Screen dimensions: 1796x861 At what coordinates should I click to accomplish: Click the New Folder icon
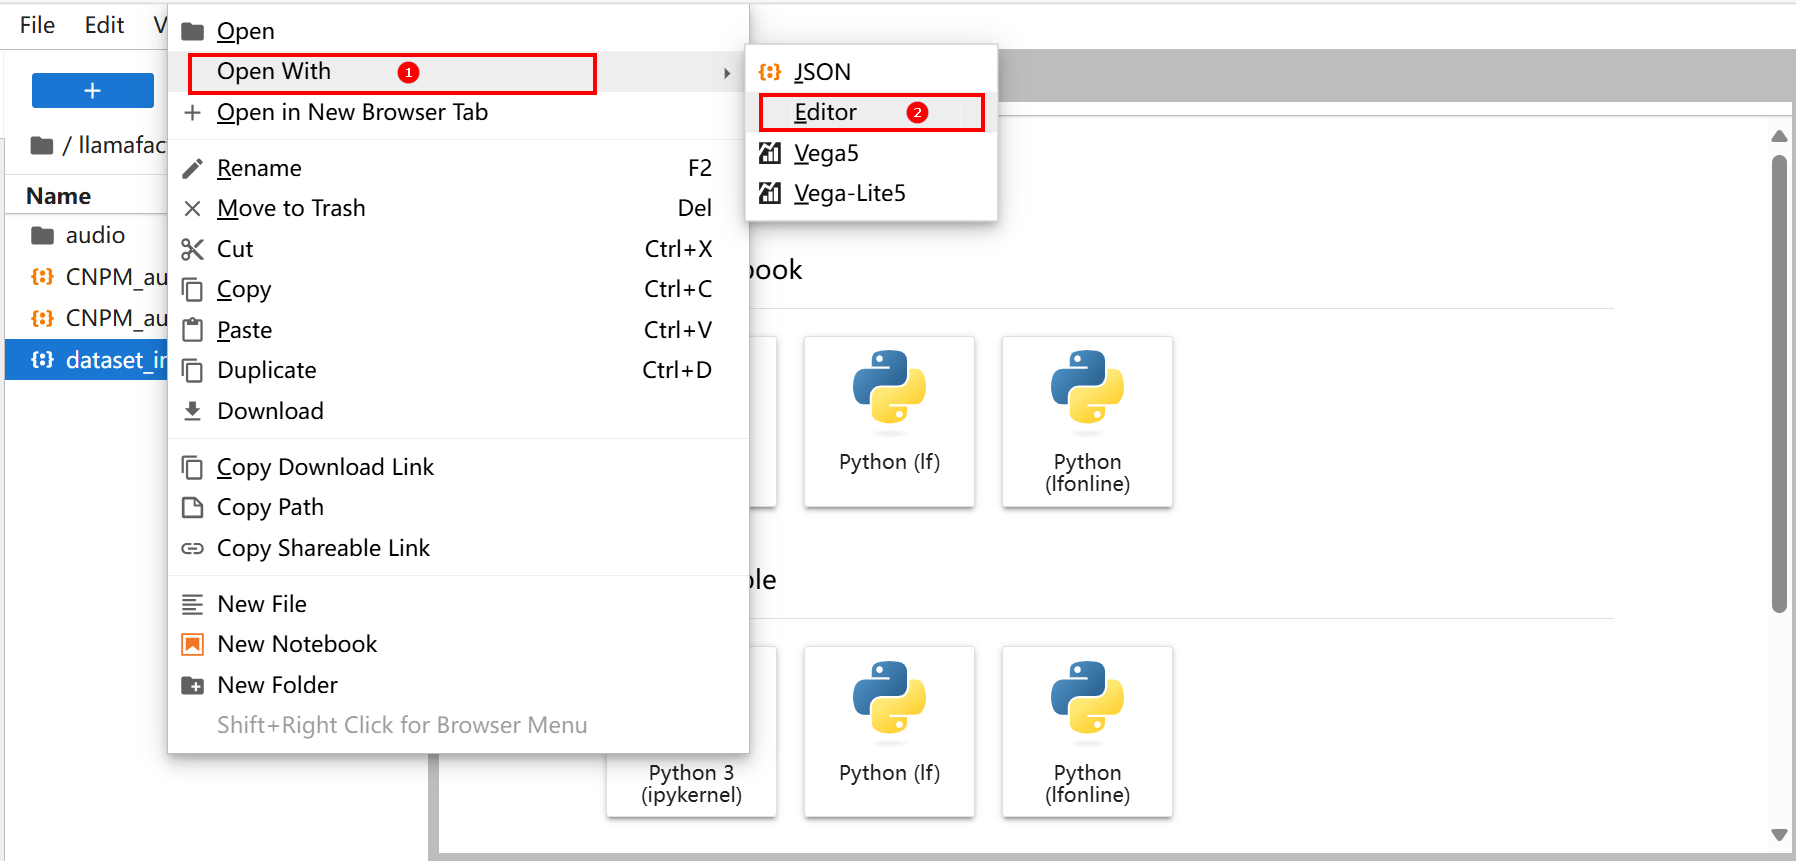click(192, 685)
